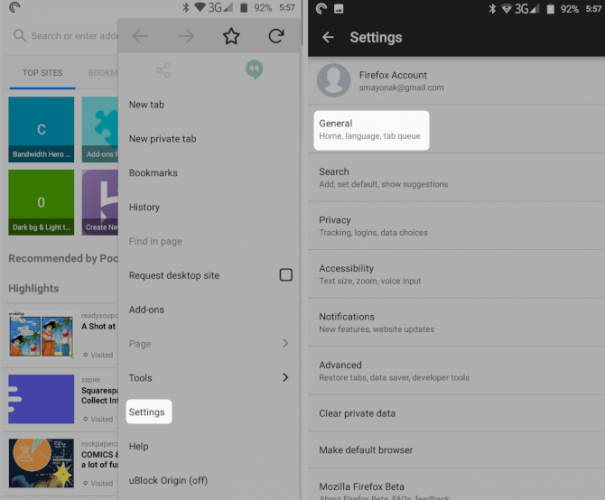Check the Request desktop site checkbox
Image resolution: width=605 pixels, height=500 pixels.
[x=286, y=275]
